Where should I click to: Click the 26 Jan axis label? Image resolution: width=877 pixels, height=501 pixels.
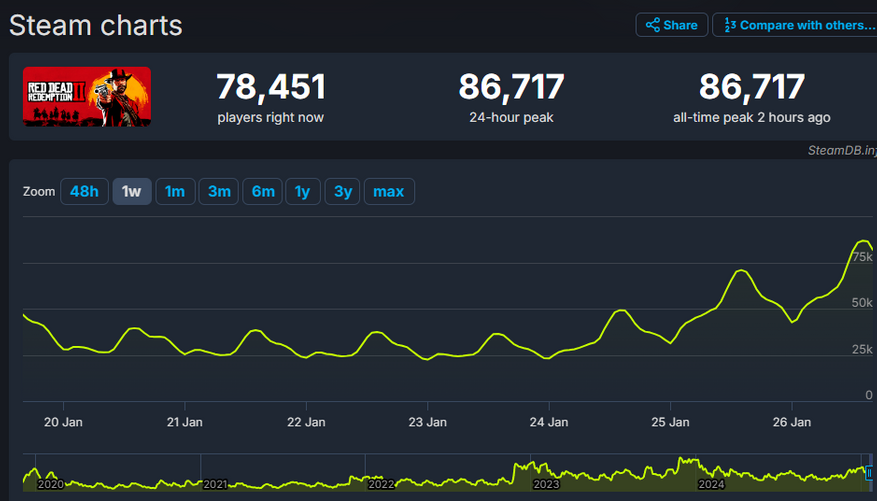click(x=791, y=422)
